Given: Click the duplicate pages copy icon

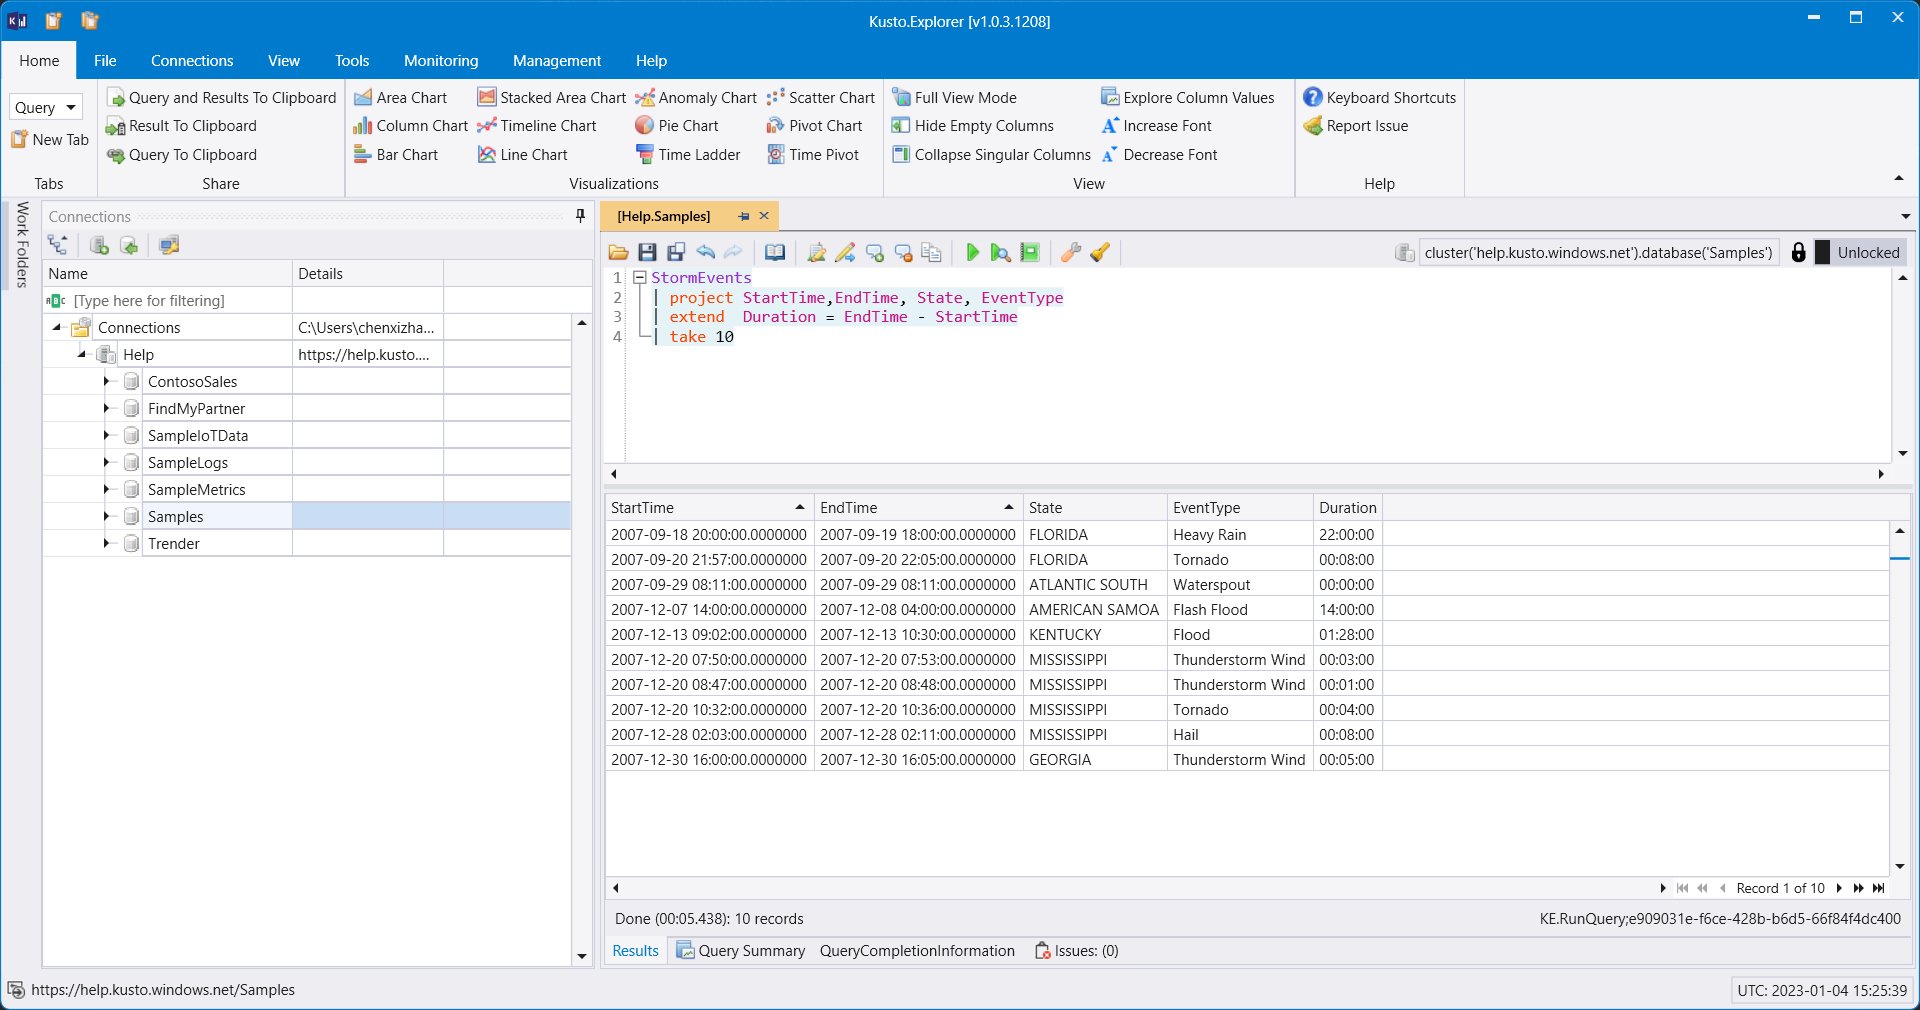Looking at the screenshot, I should pos(931,253).
